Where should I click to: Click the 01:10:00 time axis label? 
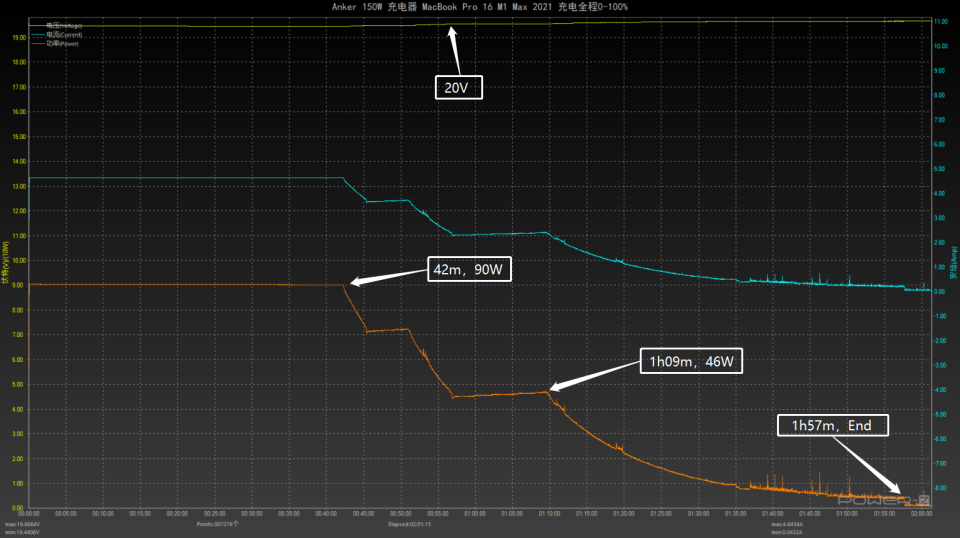[549, 514]
